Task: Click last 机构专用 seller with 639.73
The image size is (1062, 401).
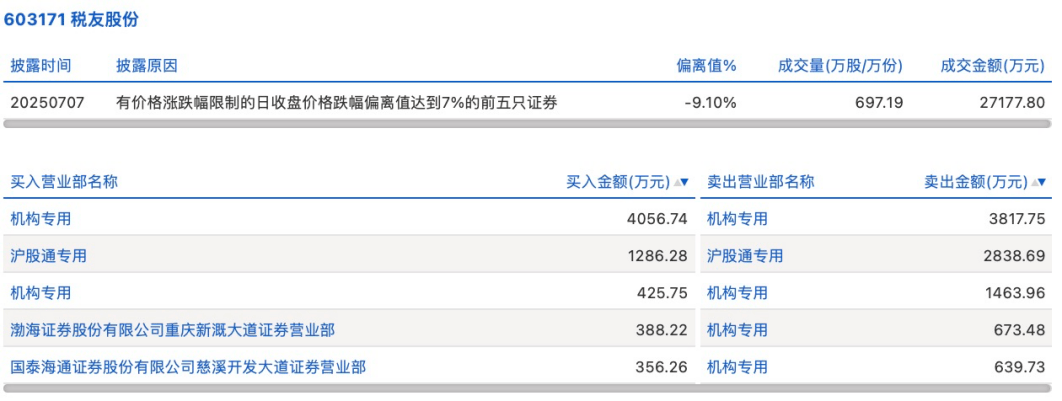Action: pyautogui.click(x=738, y=367)
